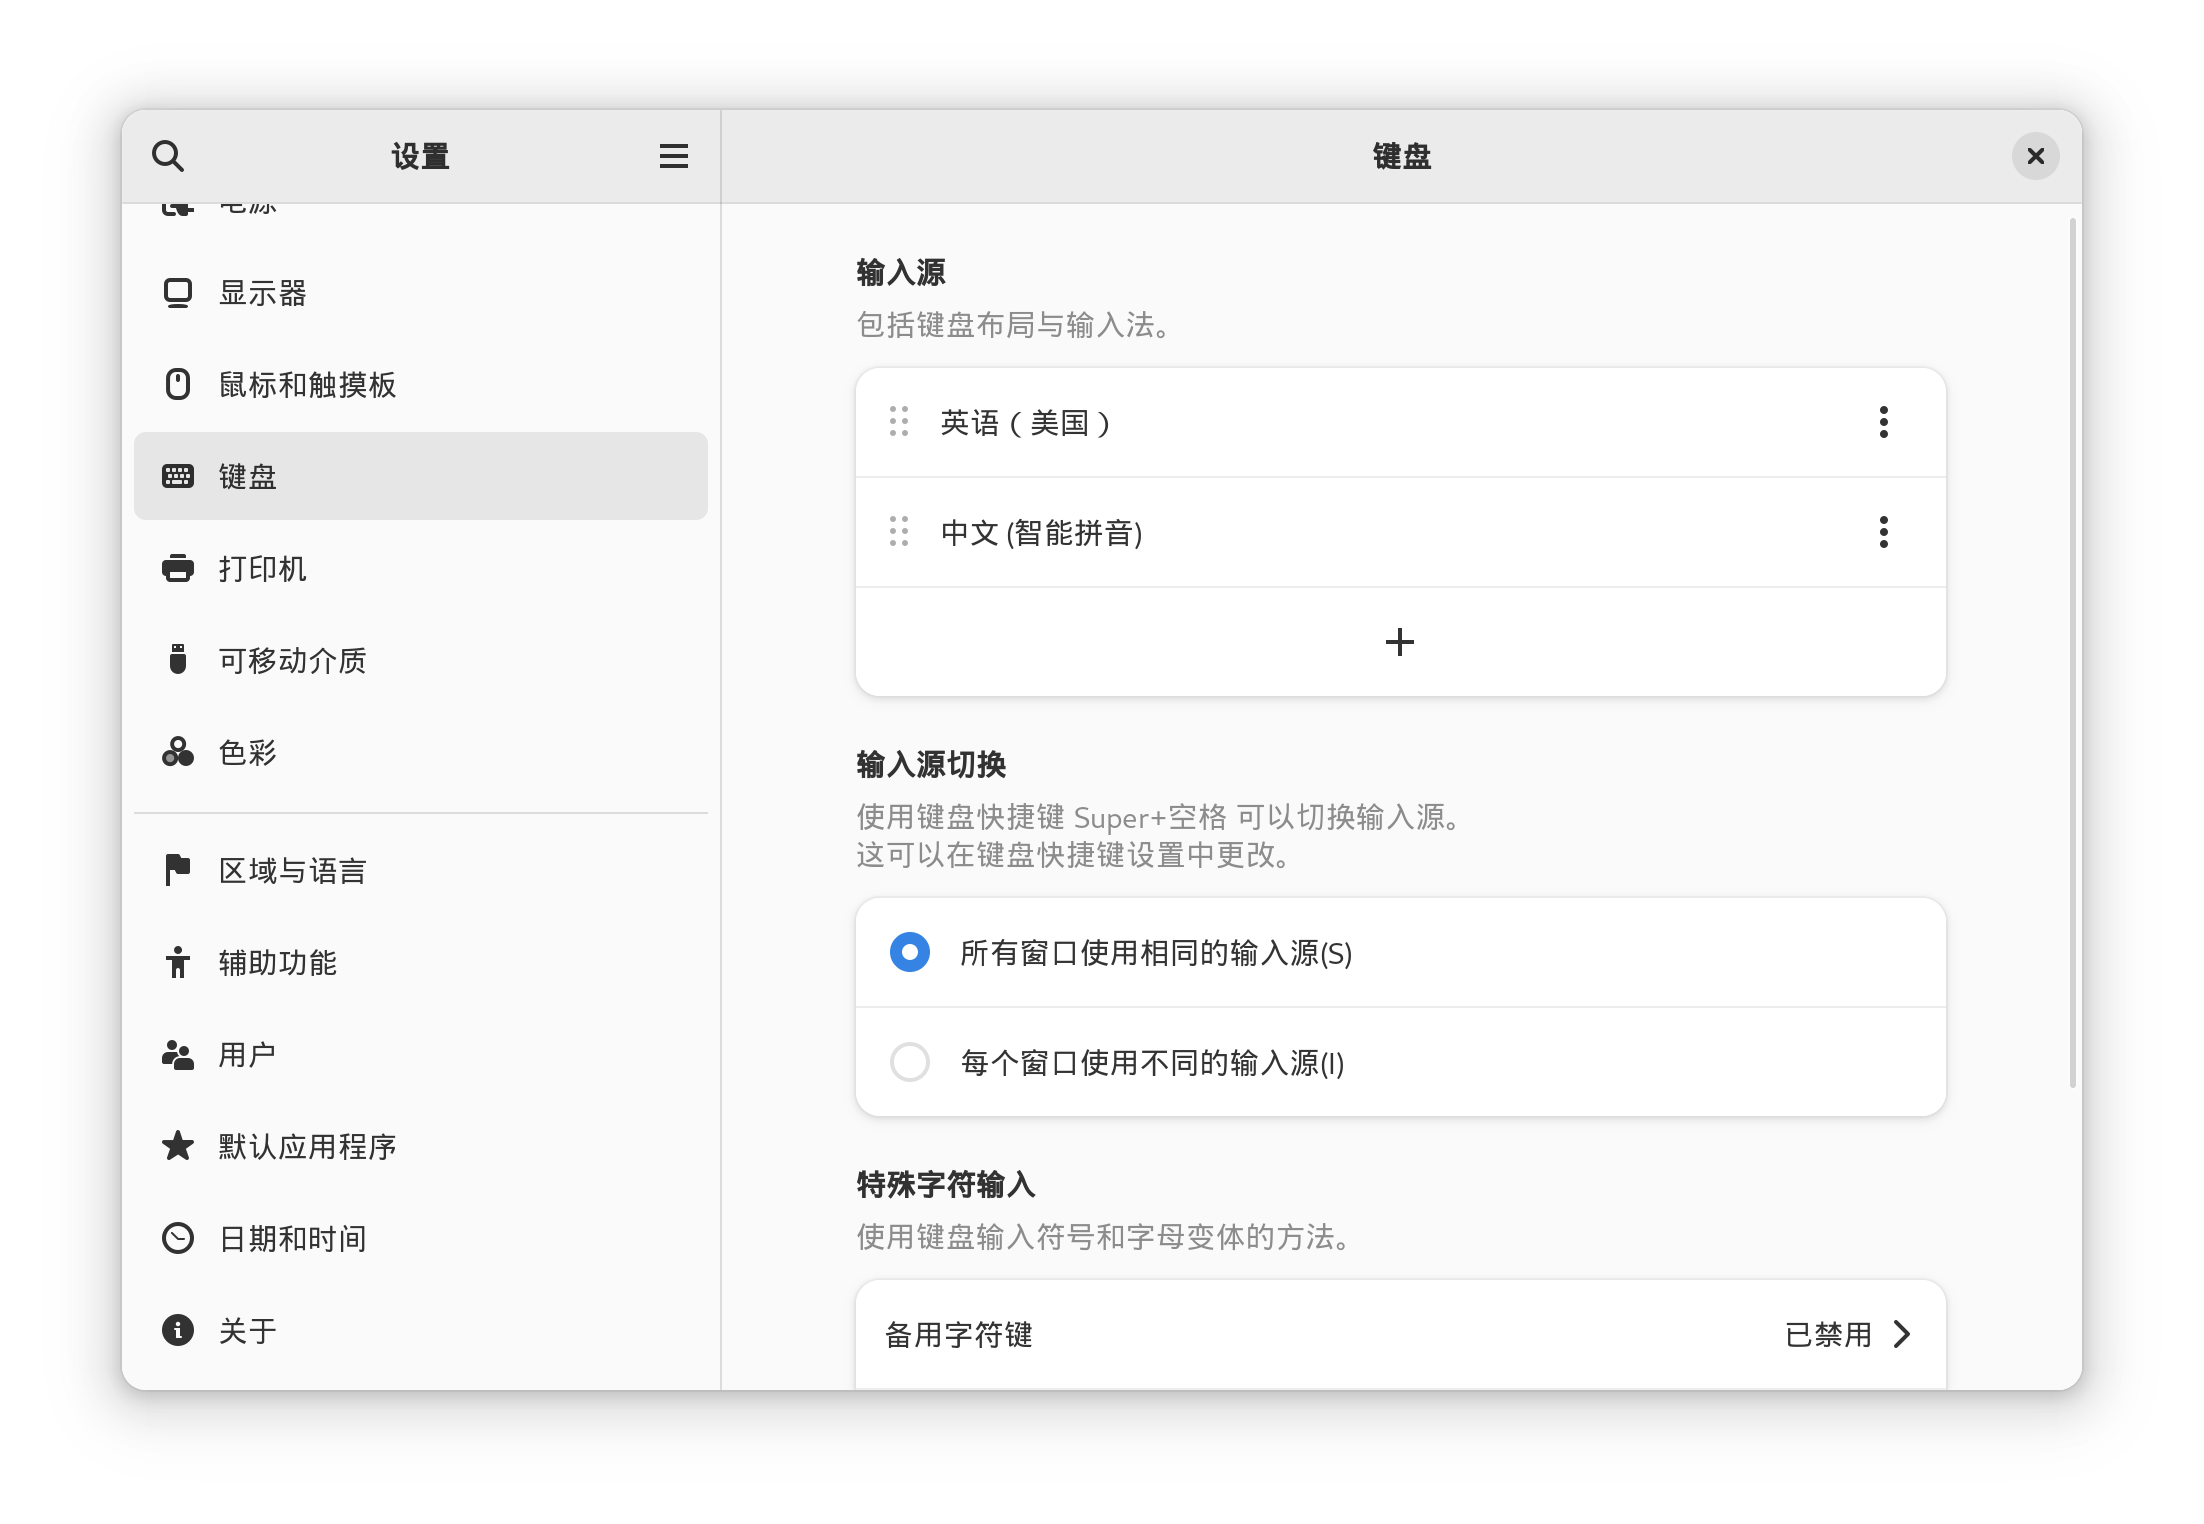Click the vertical scrollbar of keyboard panel
This screenshot has height=1524, width=2204.
pyautogui.click(x=2072, y=650)
